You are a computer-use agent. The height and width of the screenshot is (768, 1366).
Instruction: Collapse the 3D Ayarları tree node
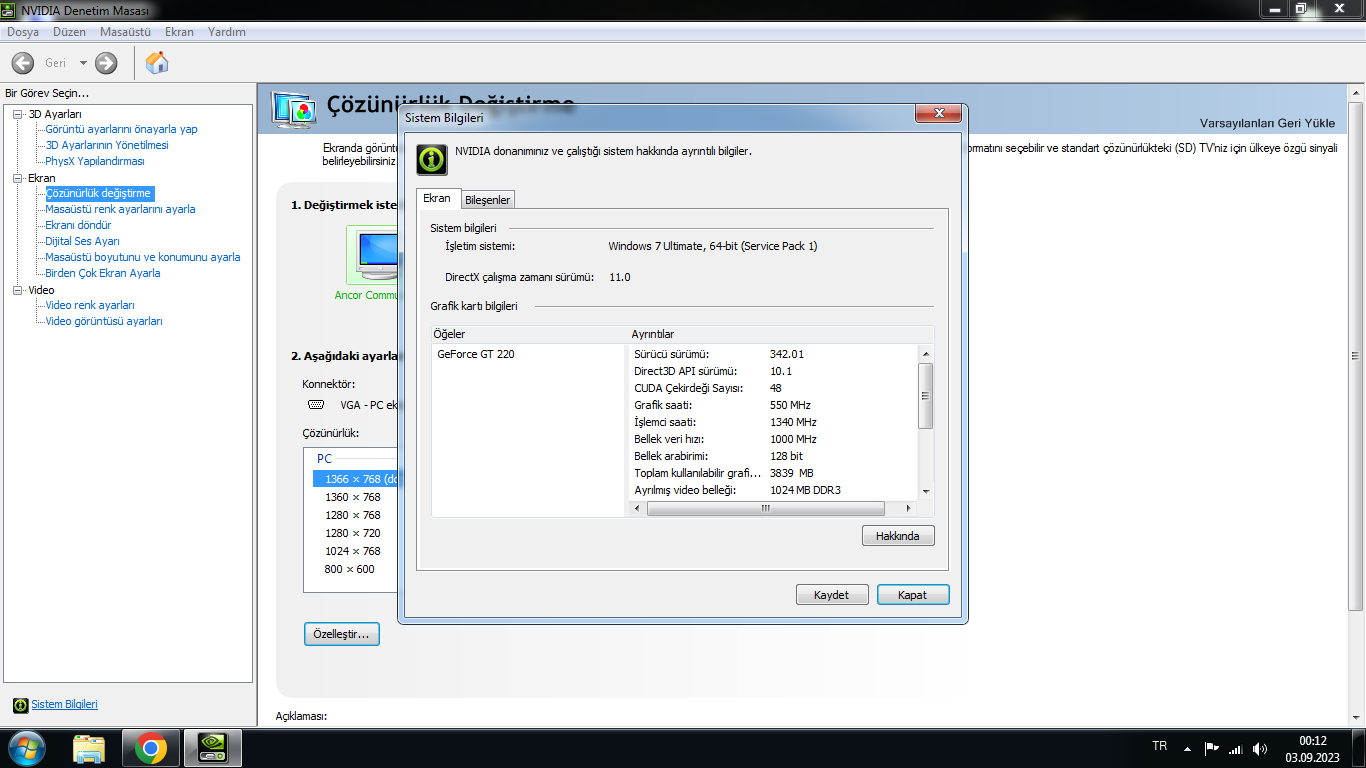(18, 114)
